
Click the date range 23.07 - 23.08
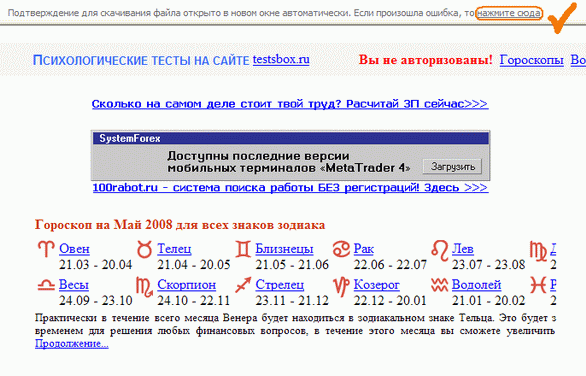click(x=488, y=265)
